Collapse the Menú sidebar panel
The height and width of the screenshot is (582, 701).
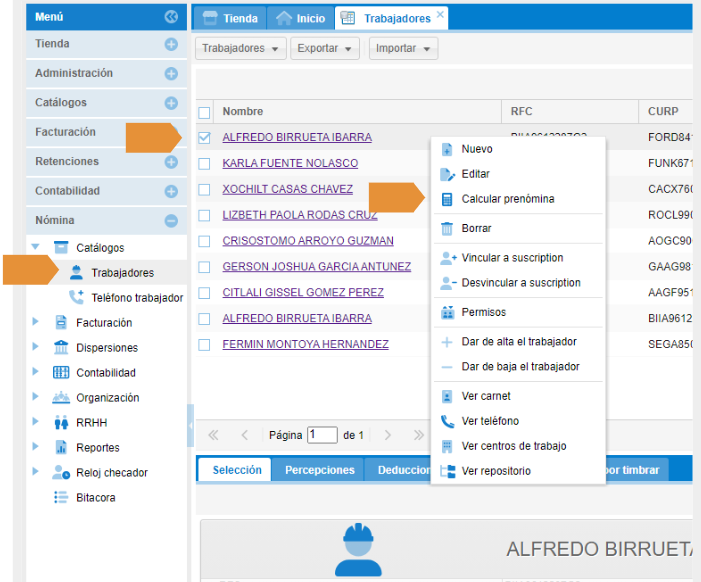tap(171, 17)
